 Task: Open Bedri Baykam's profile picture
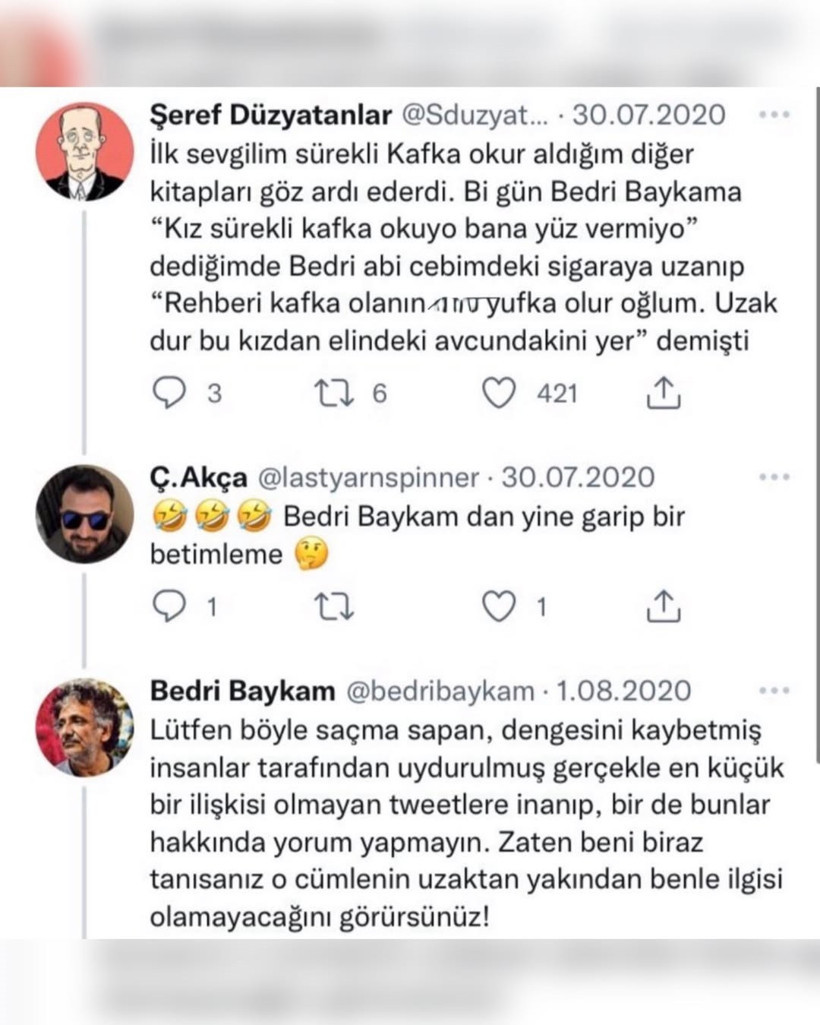tap(85, 727)
